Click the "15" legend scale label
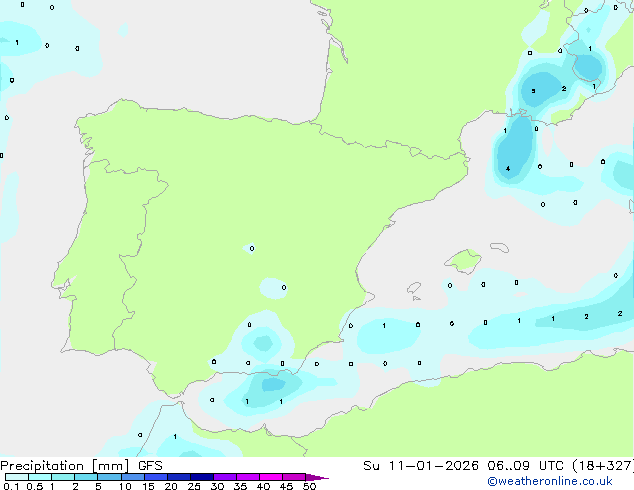Screen dimensions: 634x490 click(148, 486)
